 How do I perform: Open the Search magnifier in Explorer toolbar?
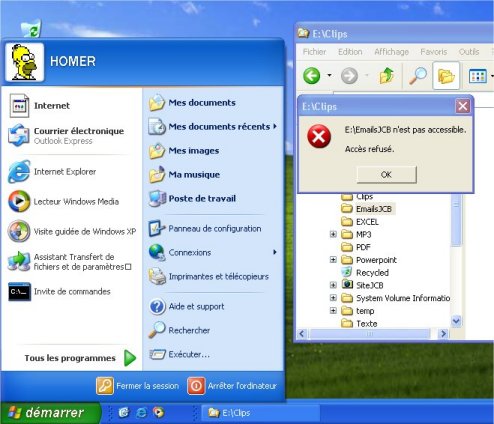pyautogui.click(x=418, y=76)
